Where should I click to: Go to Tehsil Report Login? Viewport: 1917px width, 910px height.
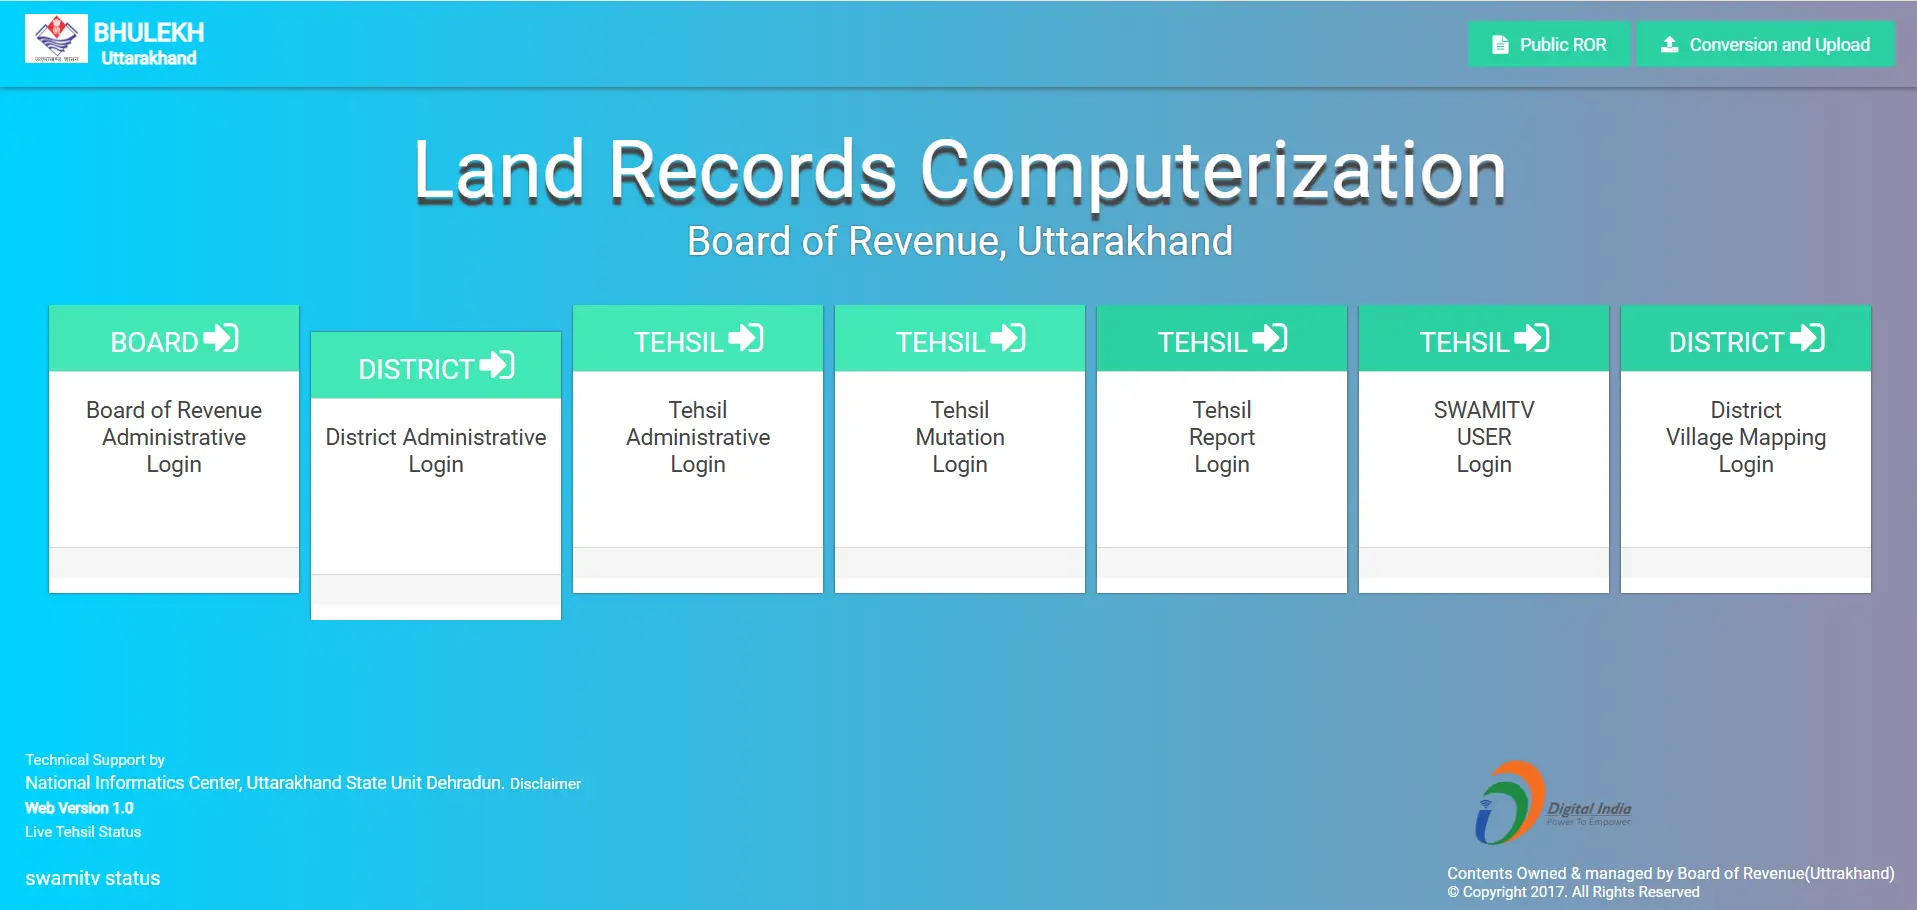point(1222,437)
